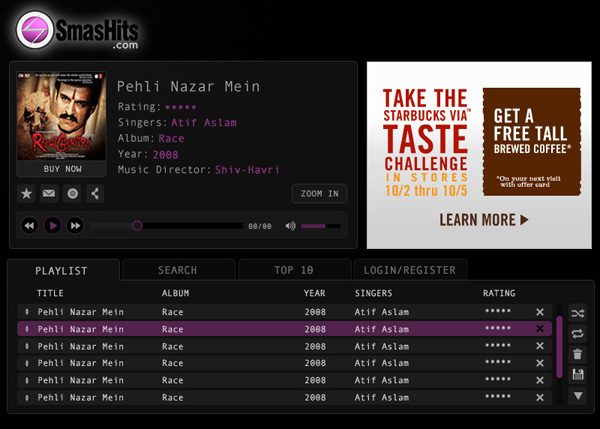The height and width of the screenshot is (429, 600).
Task: Skip to the next track with fast-forward
Action: (x=75, y=226)
